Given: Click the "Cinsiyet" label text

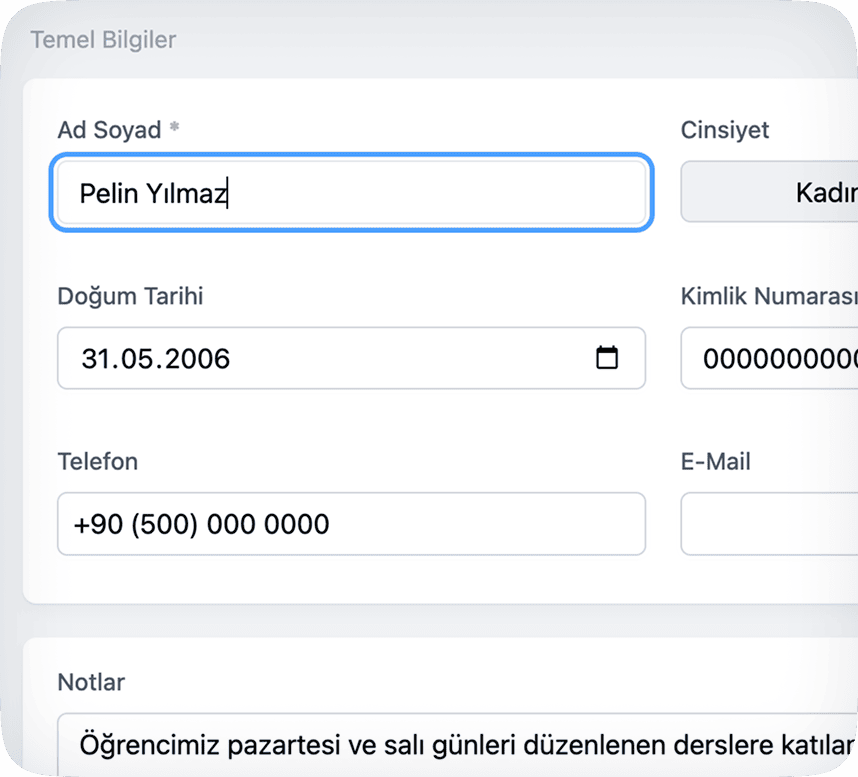Looking at the screenshot, I should click(724, 129).
